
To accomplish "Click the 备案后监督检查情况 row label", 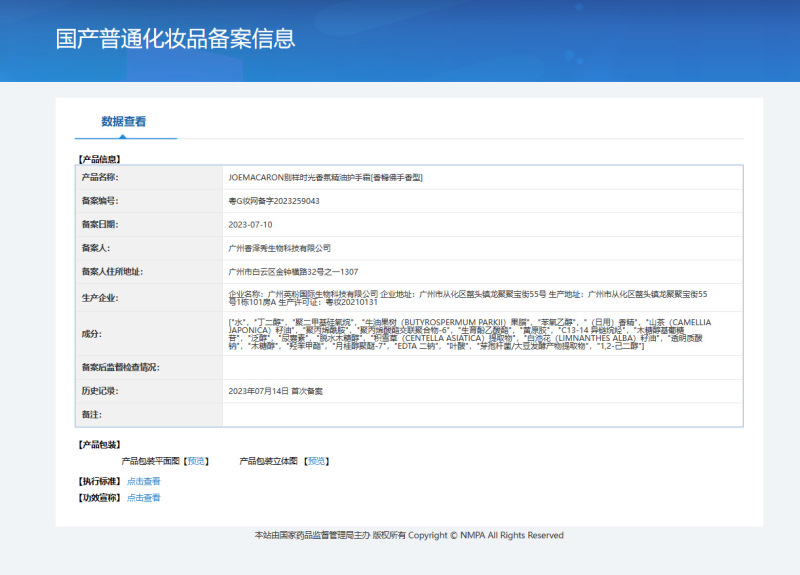I will coord(120,367).
